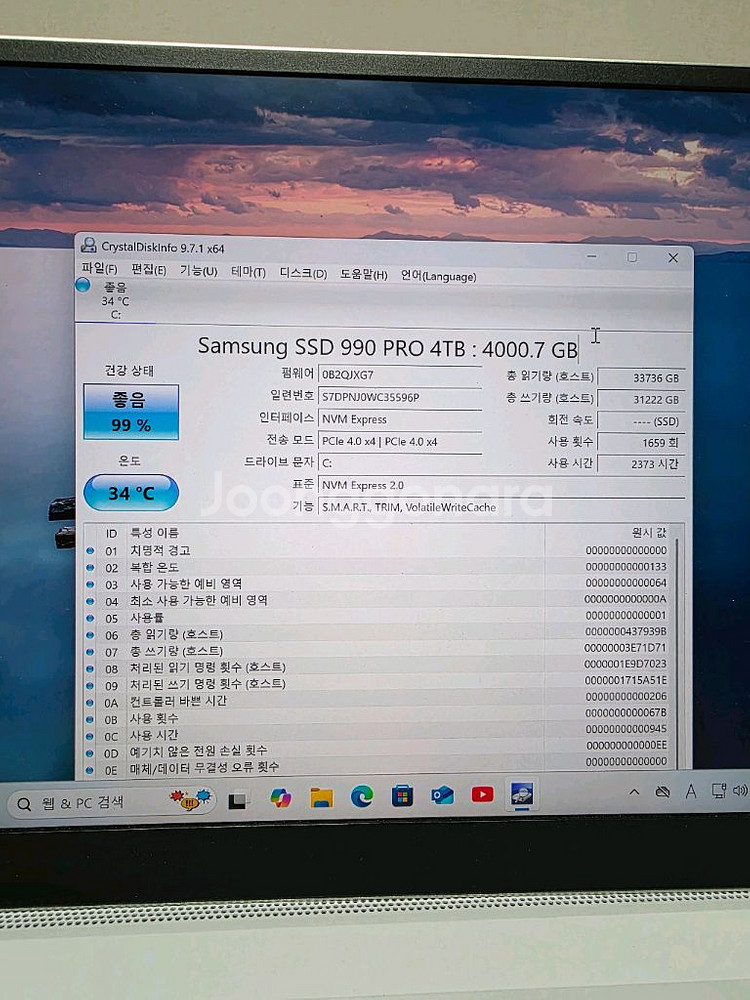Open the 파일(F) menu
This screenshot has height=1000, width=750.
pos(99,268)
